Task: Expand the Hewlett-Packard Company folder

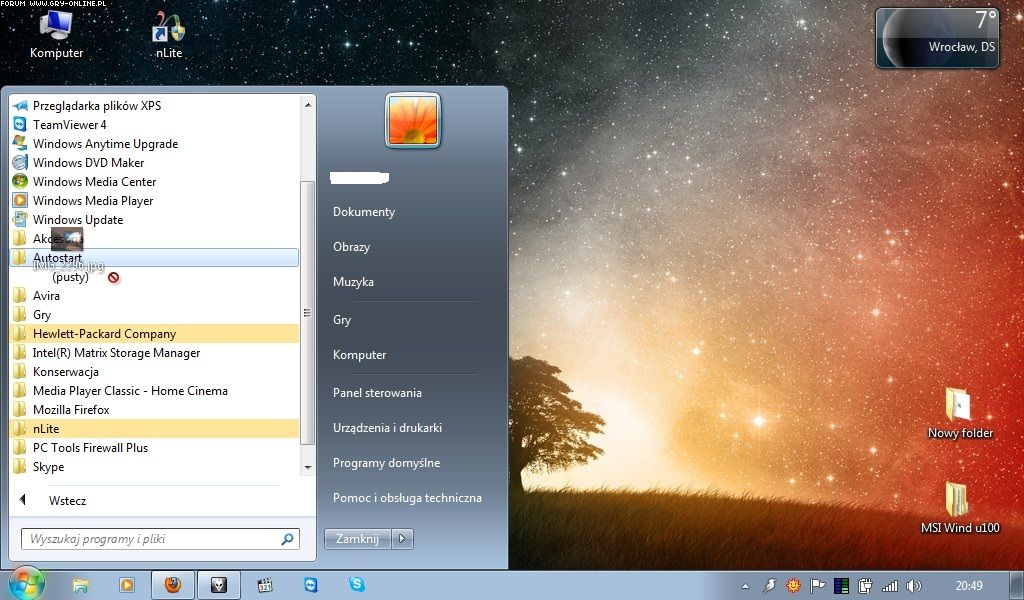Action: 155,334
